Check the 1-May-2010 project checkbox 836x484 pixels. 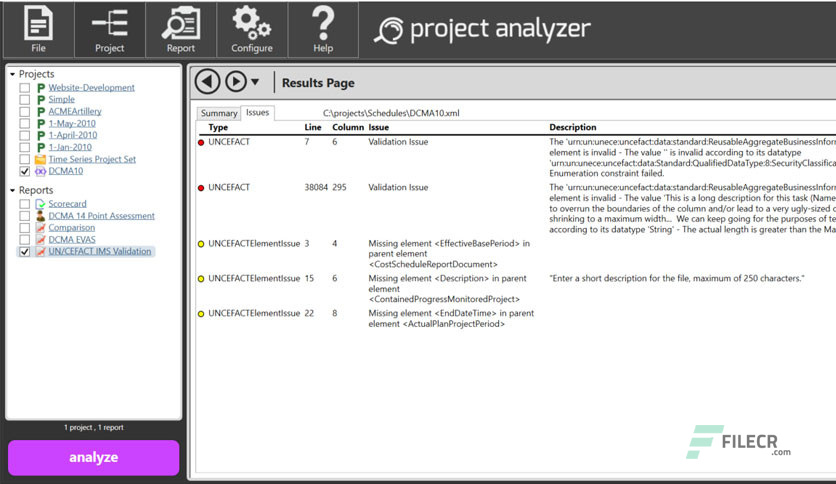(x=25, y=124)
